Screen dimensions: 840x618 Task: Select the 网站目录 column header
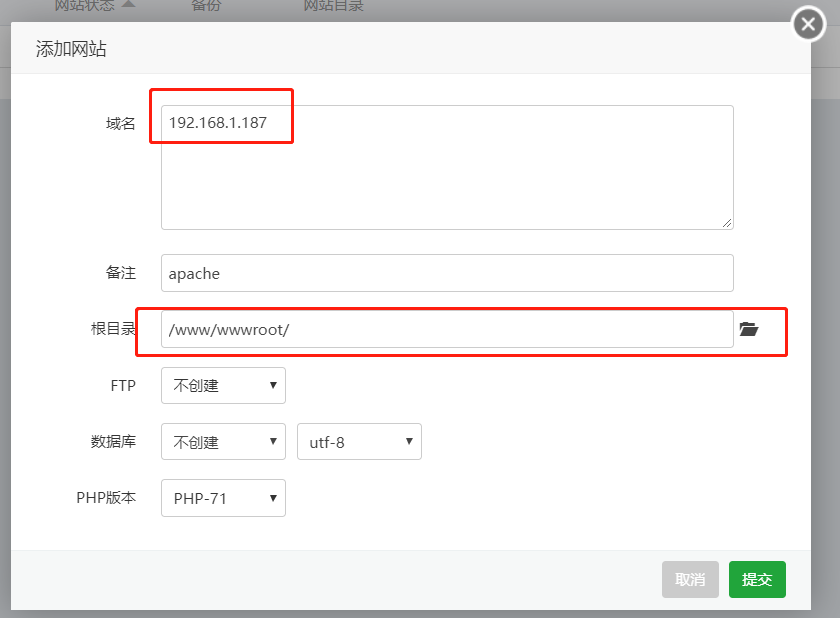tap(333, 6)
